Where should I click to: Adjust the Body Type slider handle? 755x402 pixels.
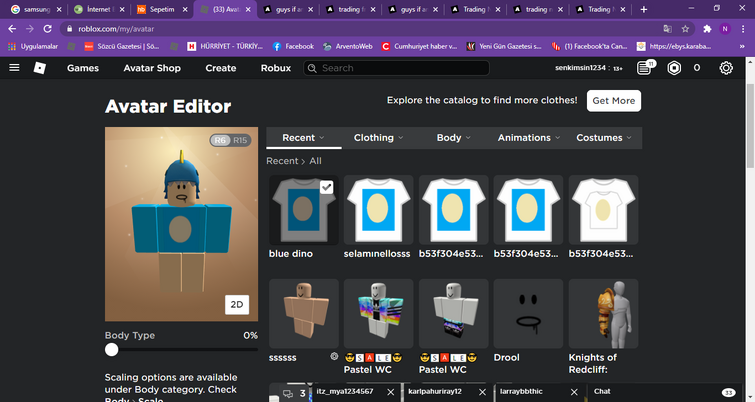(x=112, y=350)
